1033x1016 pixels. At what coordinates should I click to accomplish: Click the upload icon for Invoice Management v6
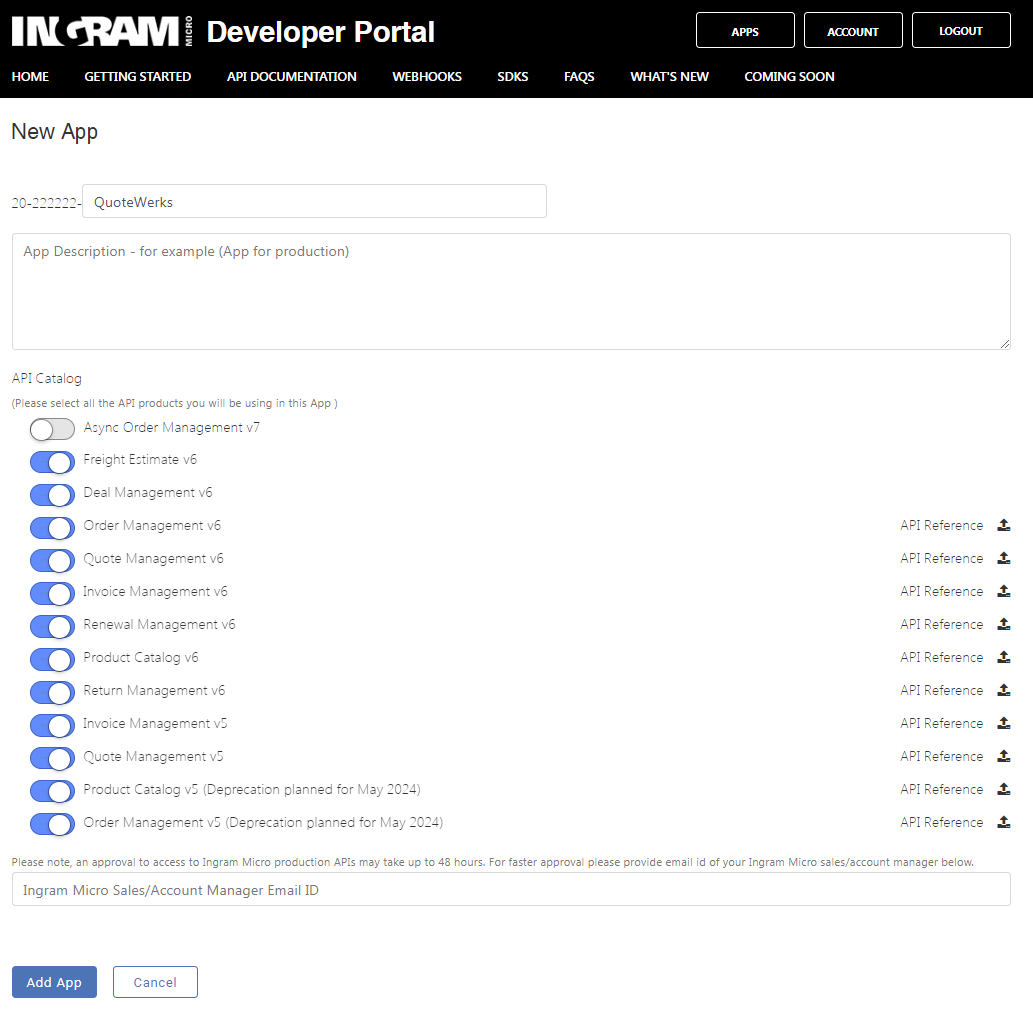click(1003, 592)
